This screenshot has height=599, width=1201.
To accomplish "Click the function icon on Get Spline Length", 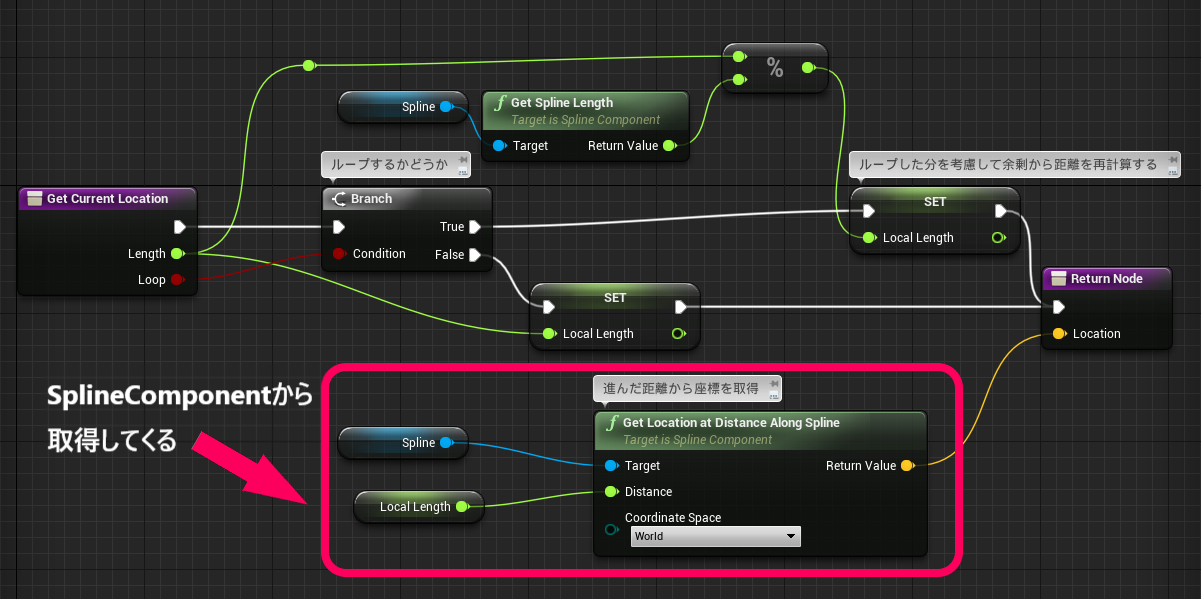I will pyautogui.click(x=498, y=103).
